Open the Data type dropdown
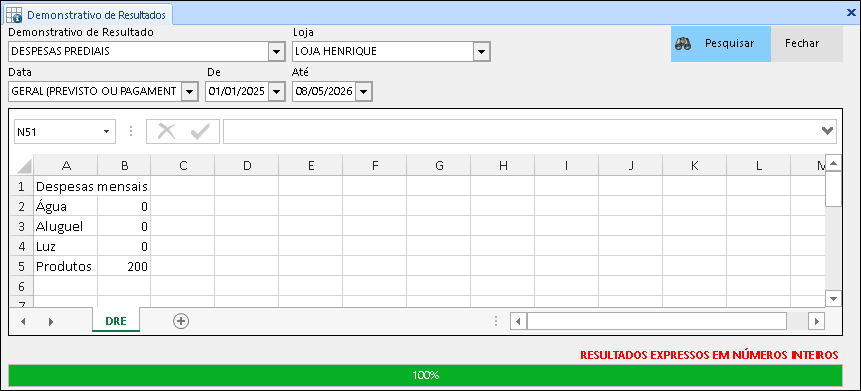This screenshot has height=391, width=861. pos(189,92)
